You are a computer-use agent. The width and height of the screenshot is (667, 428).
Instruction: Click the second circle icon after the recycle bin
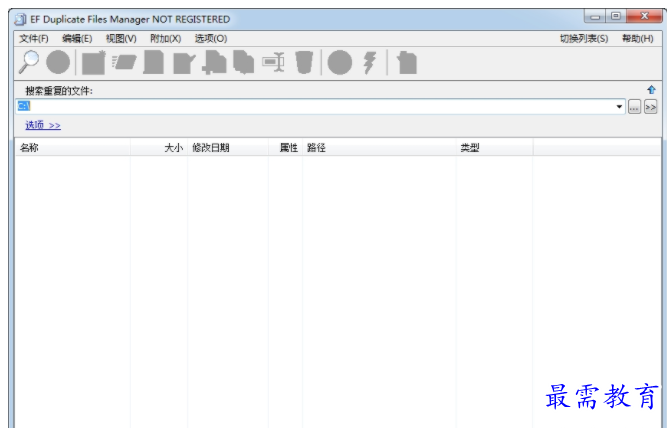339,63
